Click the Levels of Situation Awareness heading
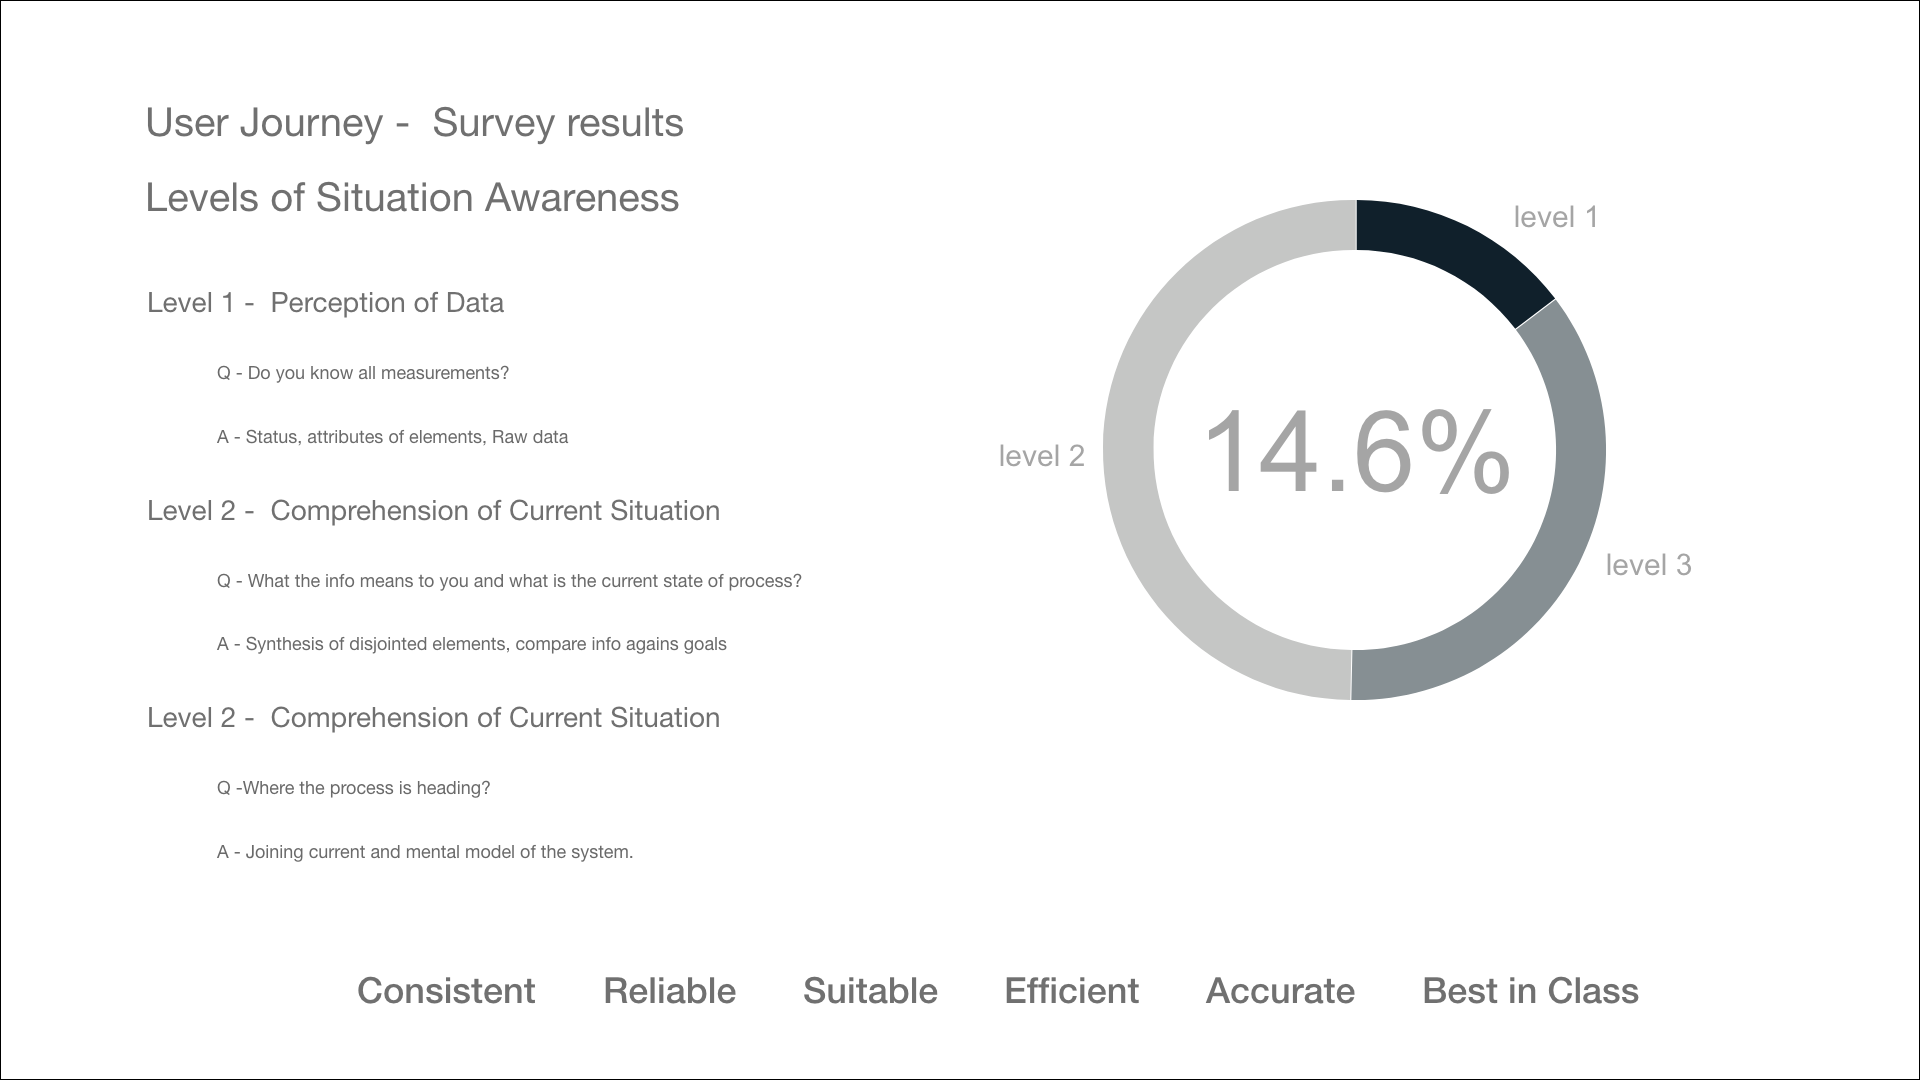Viewport: 1920px width, 1080px height. tap(412, 198)
